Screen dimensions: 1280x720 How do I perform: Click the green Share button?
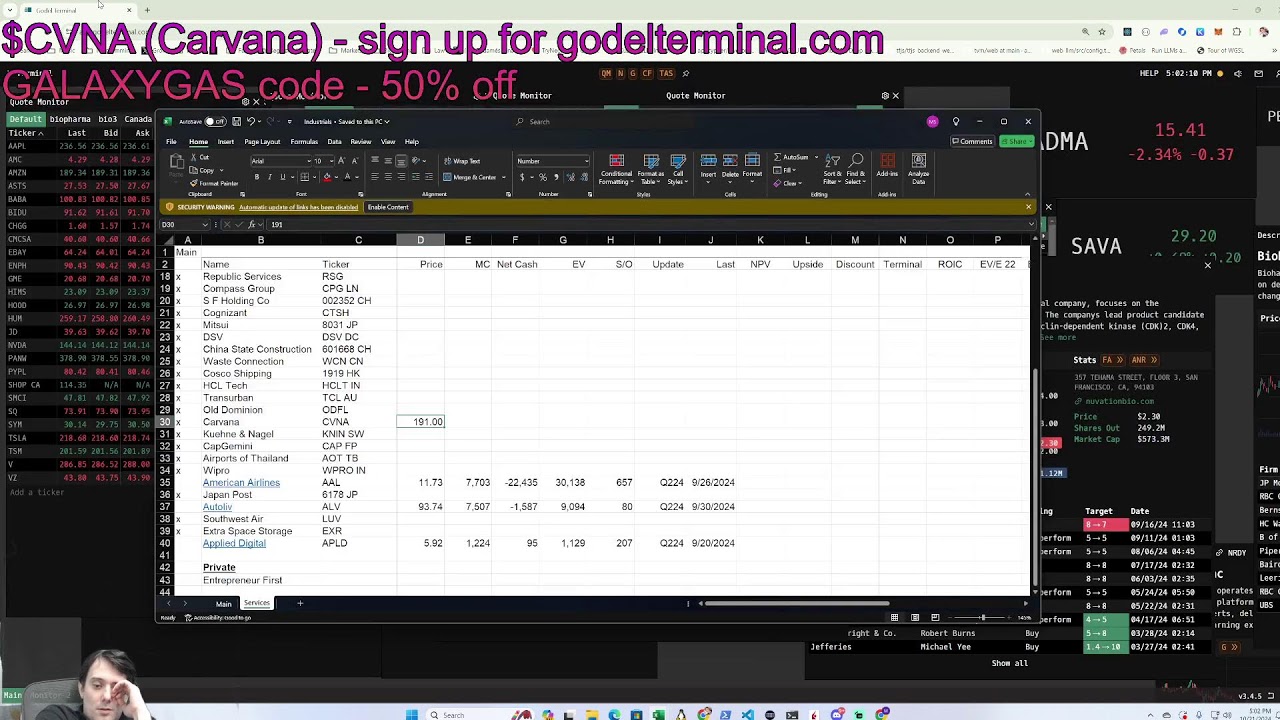click(1018, 142)
